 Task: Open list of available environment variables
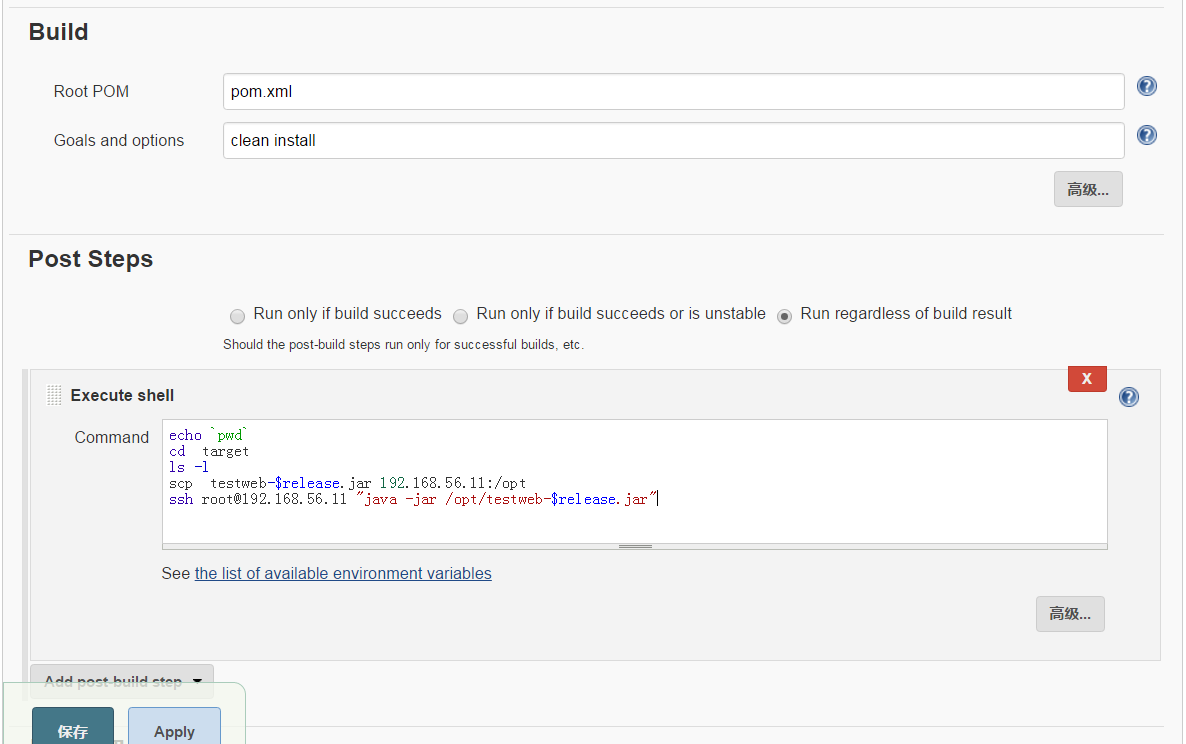click(x=343, y=573)
